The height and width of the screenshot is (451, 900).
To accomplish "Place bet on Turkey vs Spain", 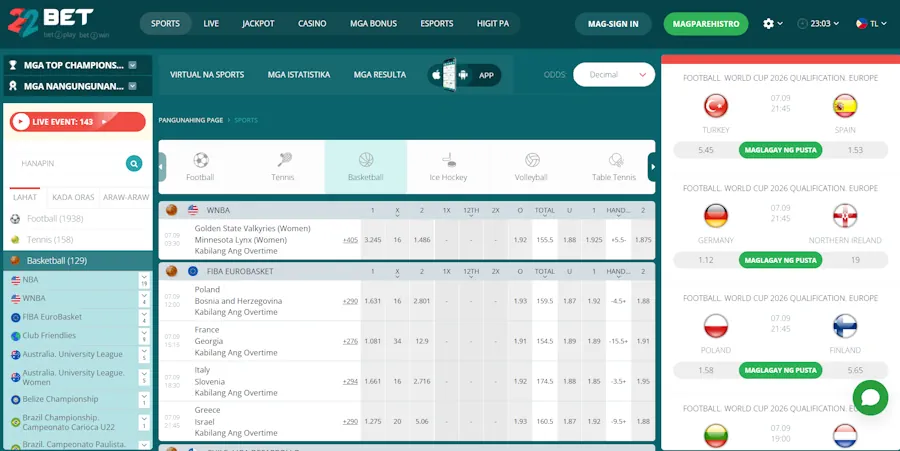I will coord(781,150).
